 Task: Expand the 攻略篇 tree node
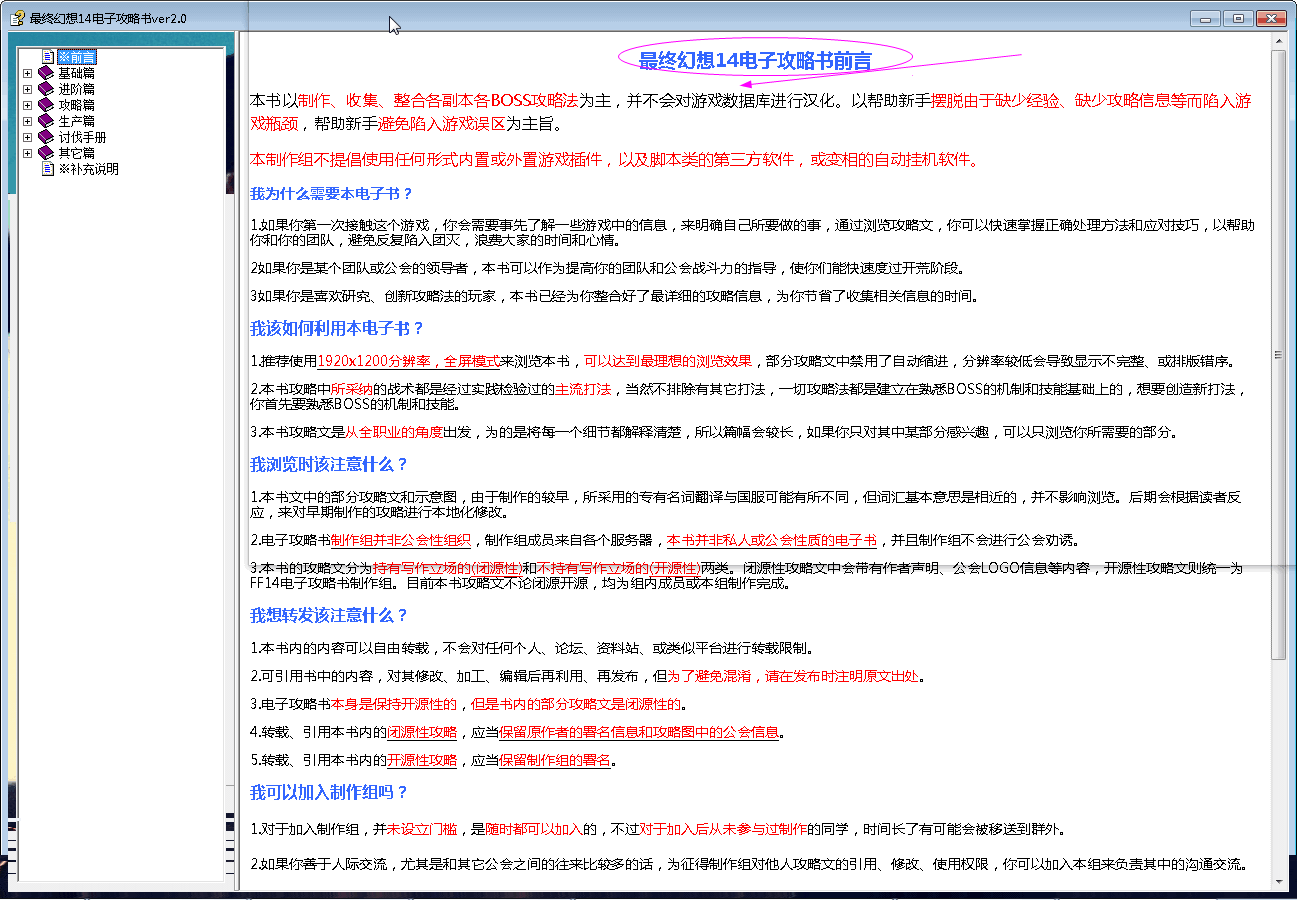pyautogui.click(x=28, y=105)
